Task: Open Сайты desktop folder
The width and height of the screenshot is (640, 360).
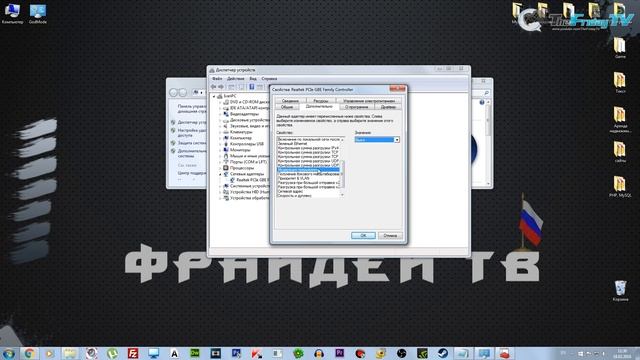Action: (620, 152)
